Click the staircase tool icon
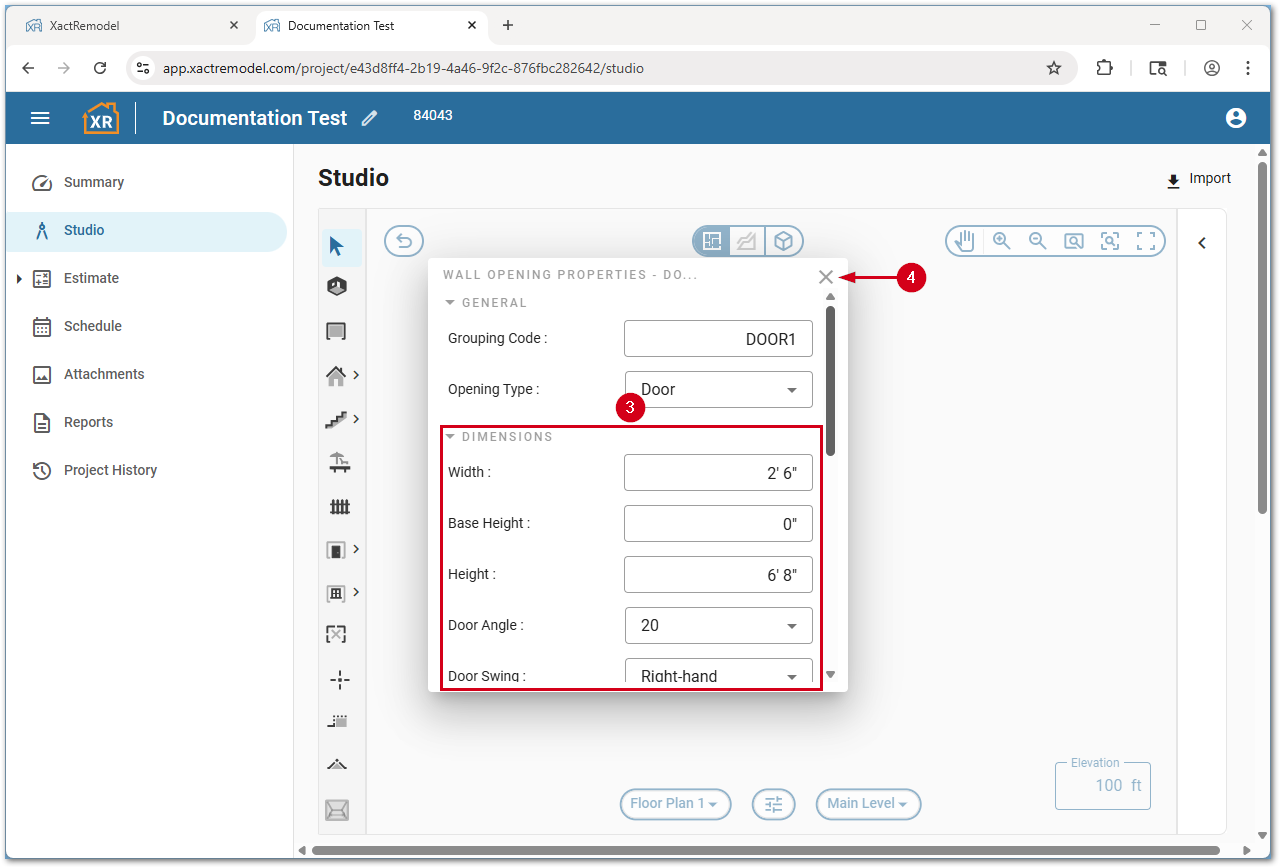 pos(336,420)
